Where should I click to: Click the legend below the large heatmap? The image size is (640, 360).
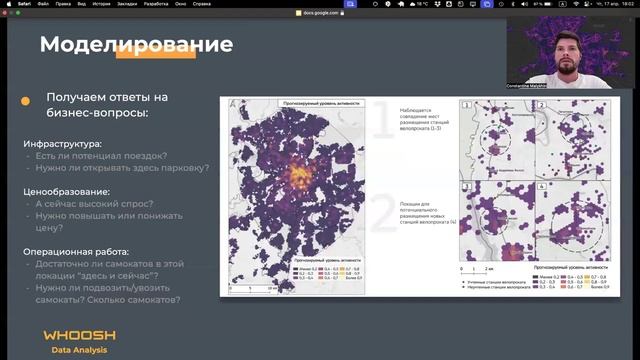(x=327, y=270)
